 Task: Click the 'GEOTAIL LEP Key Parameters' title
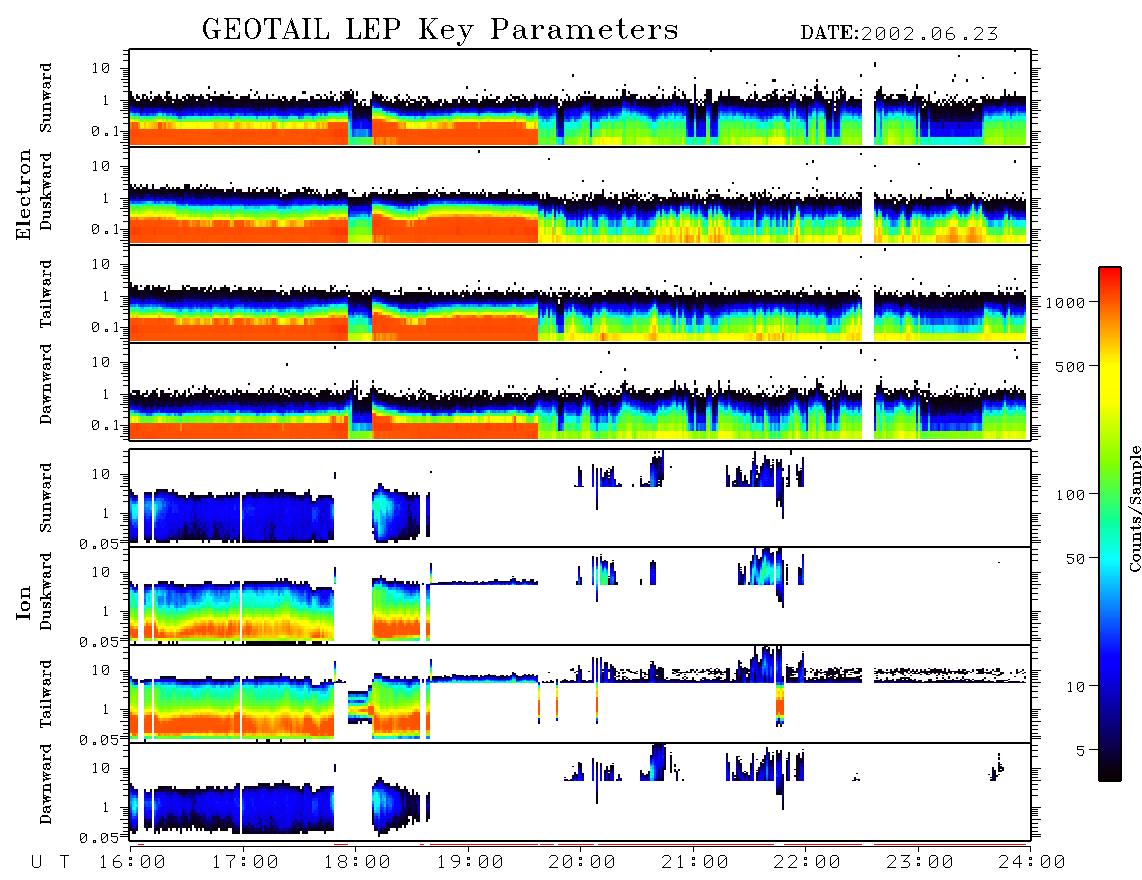click(440, 31)
